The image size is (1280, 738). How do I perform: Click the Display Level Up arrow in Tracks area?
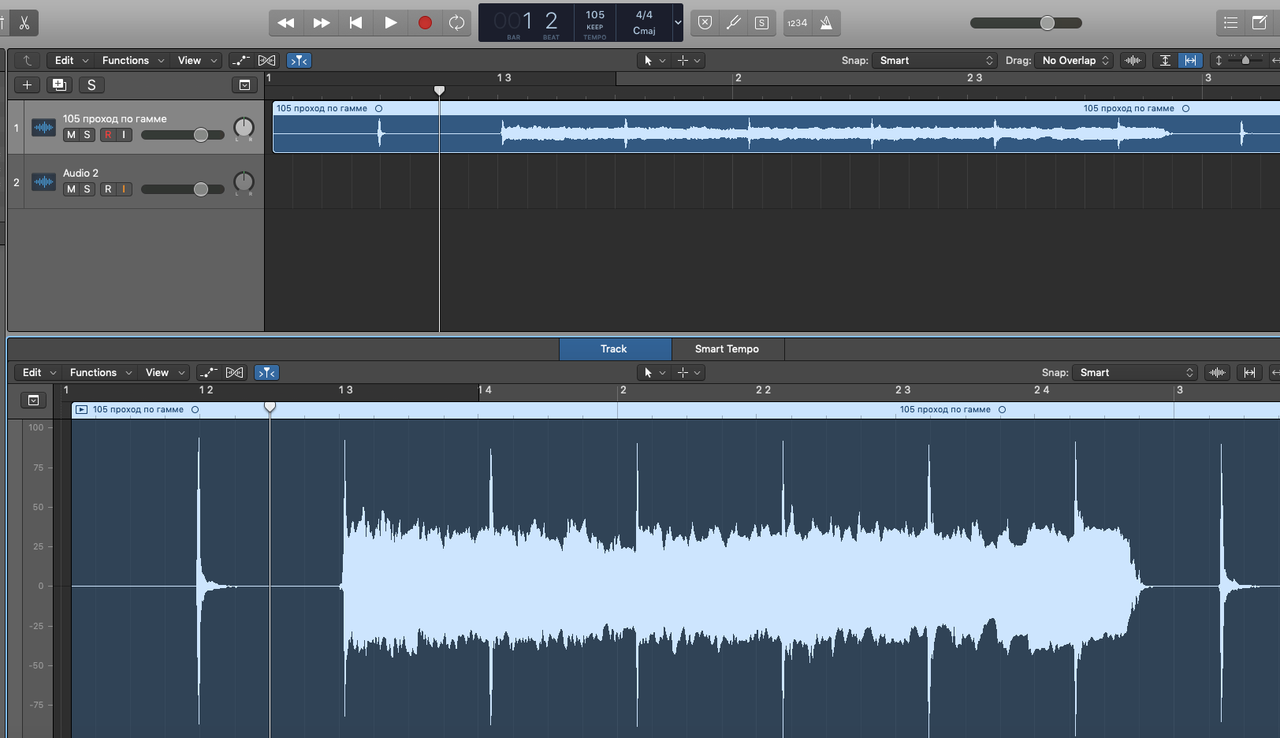26,60
